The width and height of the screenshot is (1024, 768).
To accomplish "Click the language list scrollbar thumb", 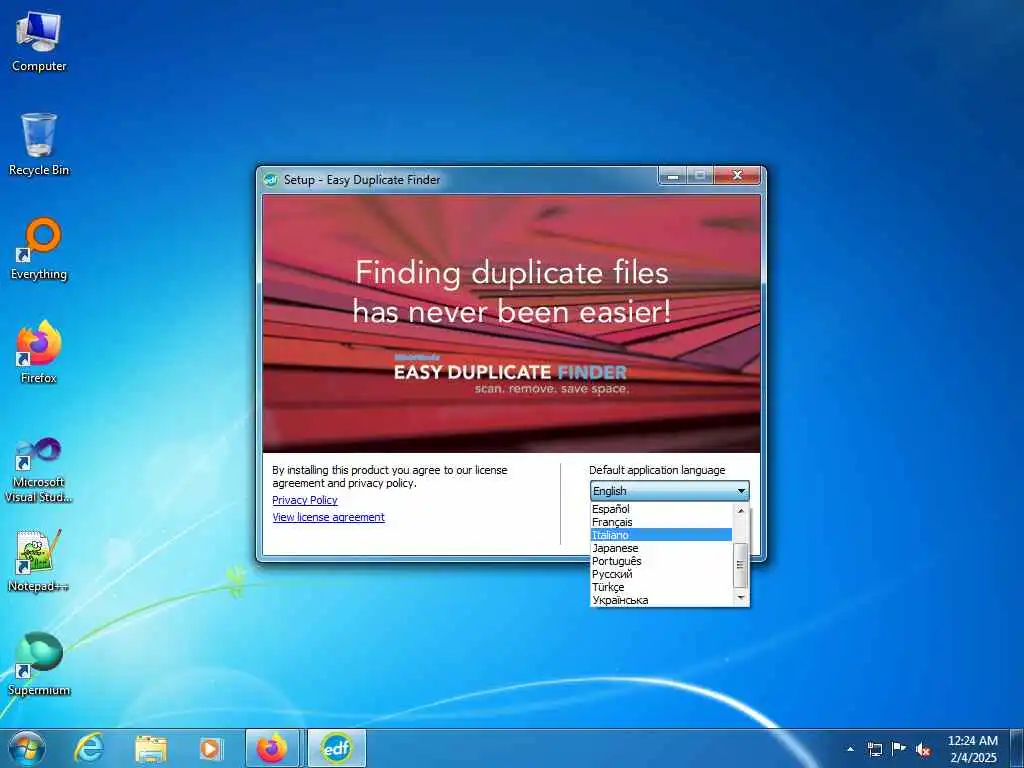I will coord(741,565).
